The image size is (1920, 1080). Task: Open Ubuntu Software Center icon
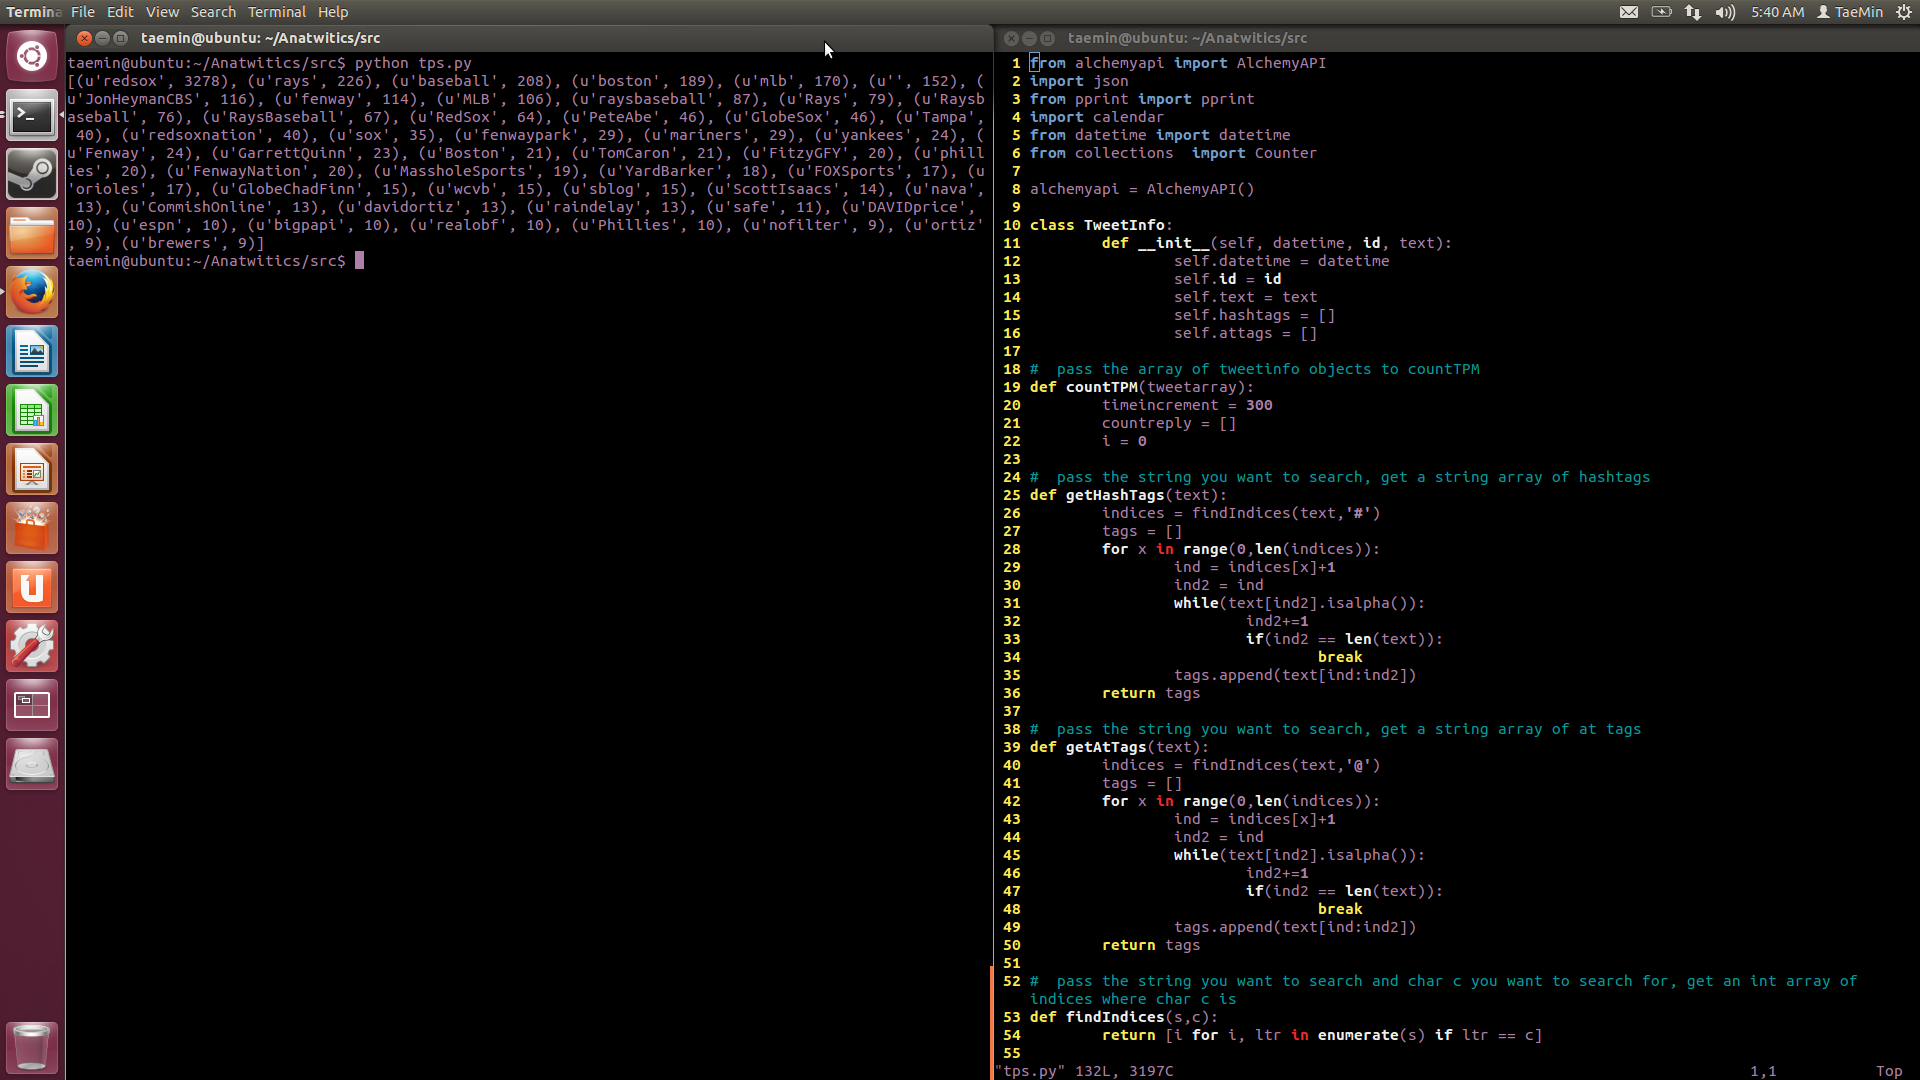(x=32, y=529)
